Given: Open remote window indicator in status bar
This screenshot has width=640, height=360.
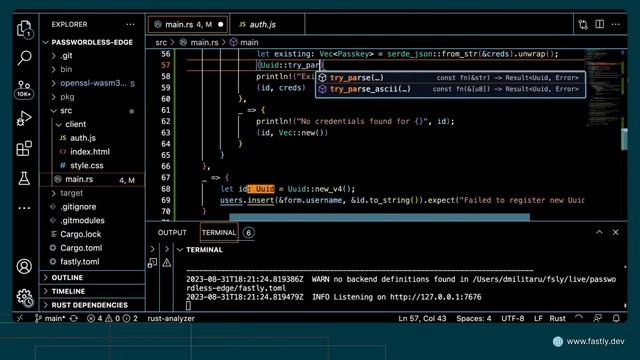Looking at the screenshot, I should click(x=20, y=318).
